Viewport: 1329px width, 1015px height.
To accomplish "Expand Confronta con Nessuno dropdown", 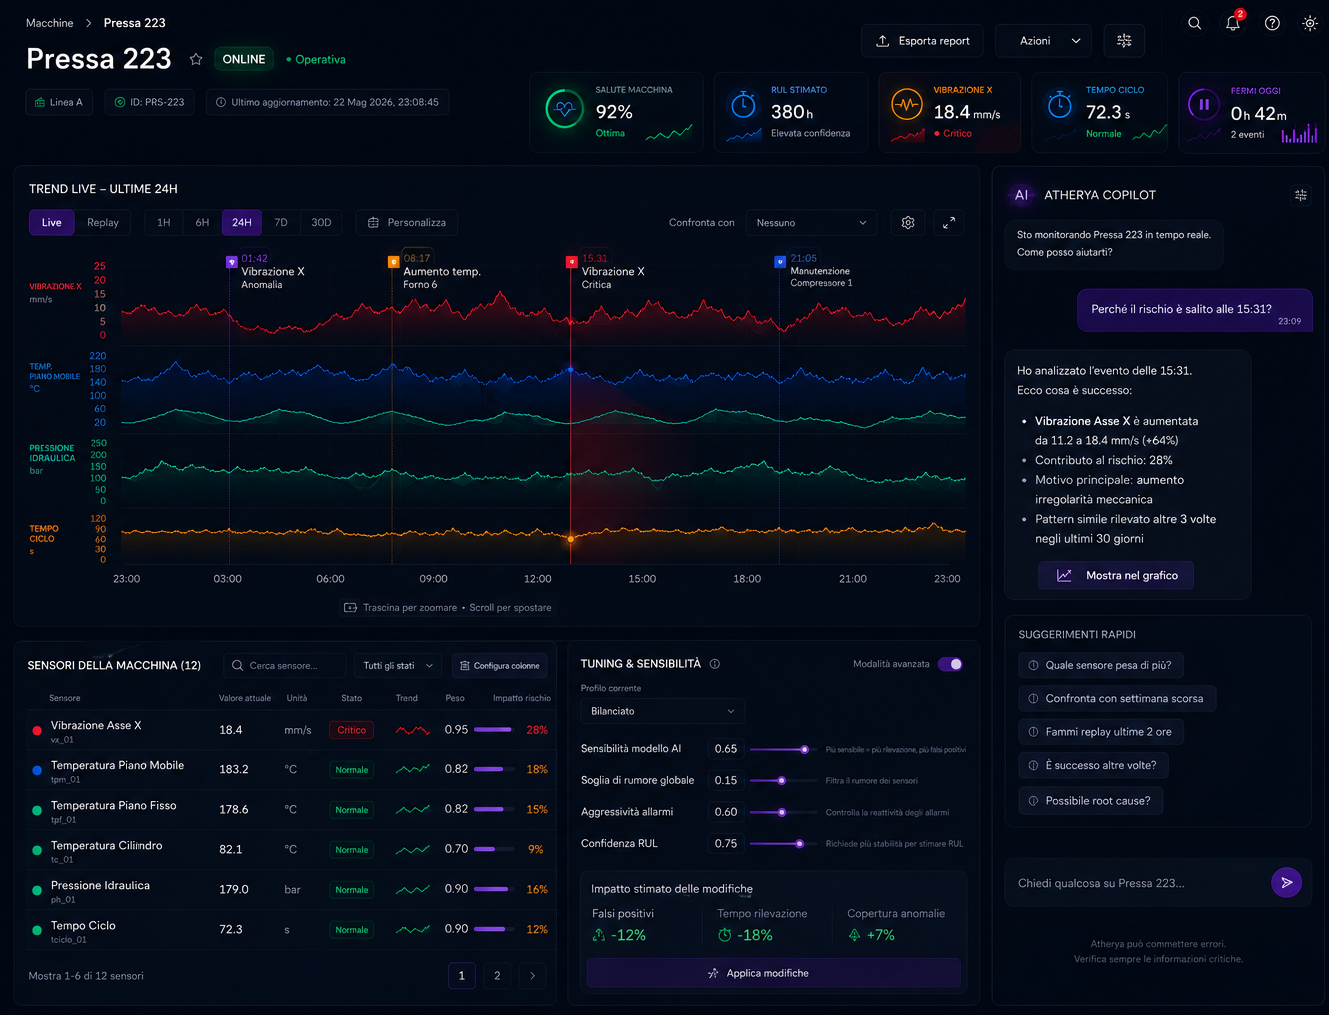I will pos(811,223).
